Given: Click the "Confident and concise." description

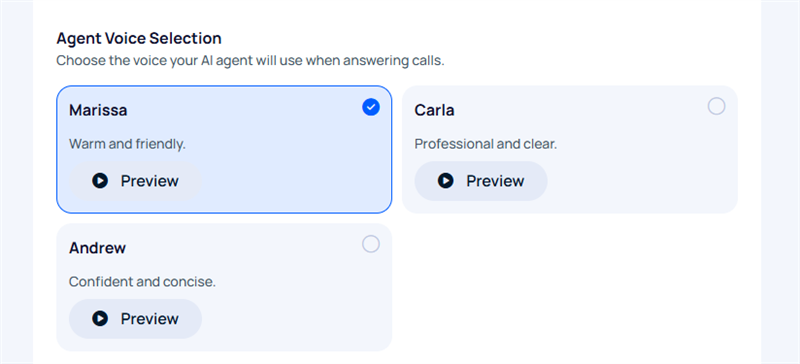Looking at the screenshot, I should pos(142,282).
